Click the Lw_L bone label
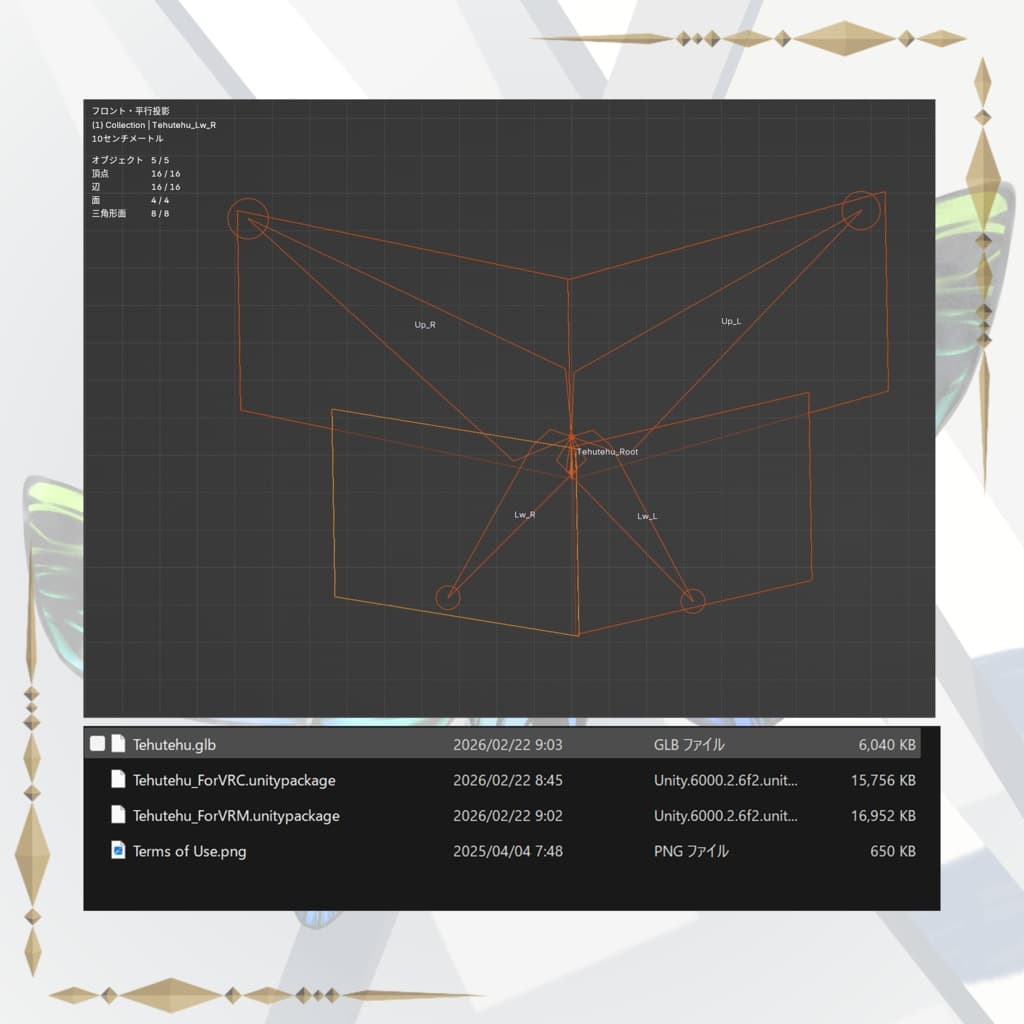 point(647,516)
